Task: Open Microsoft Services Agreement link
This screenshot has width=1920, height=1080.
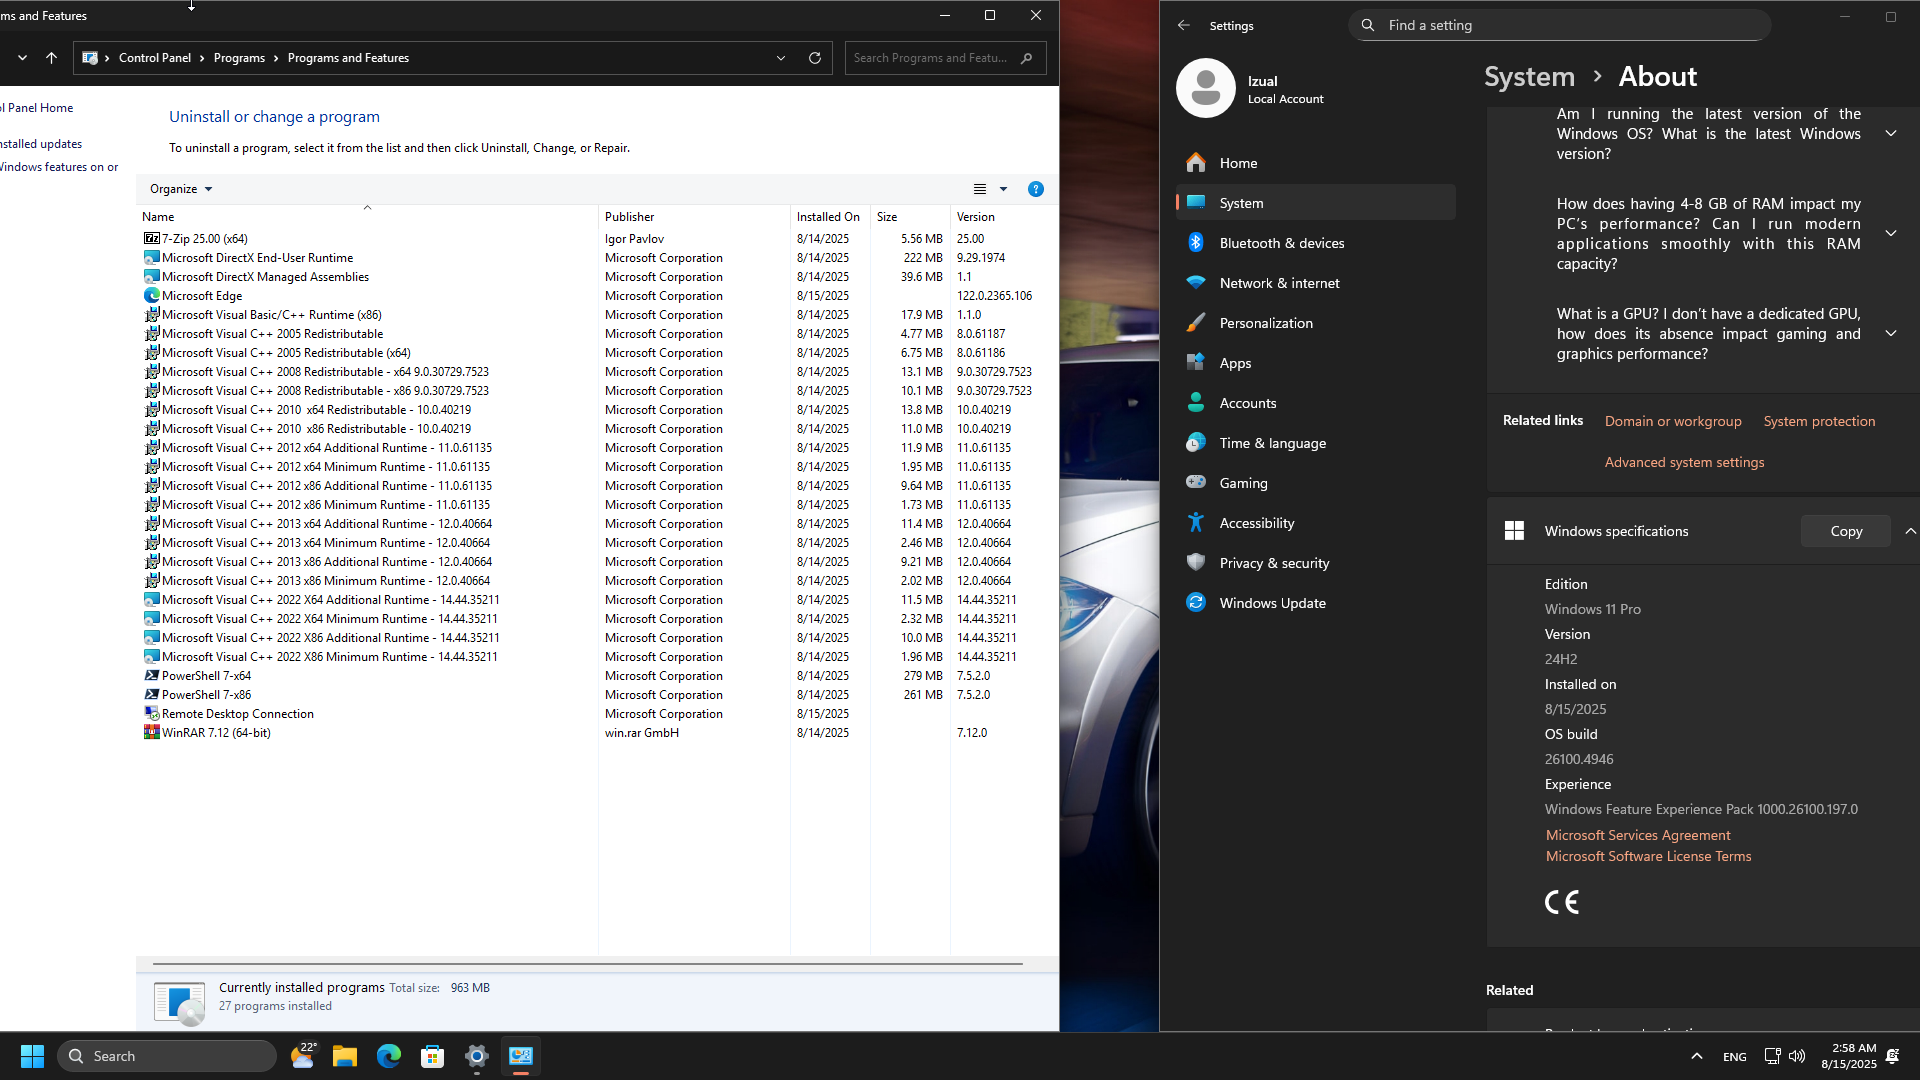Action: point(1638,835)
